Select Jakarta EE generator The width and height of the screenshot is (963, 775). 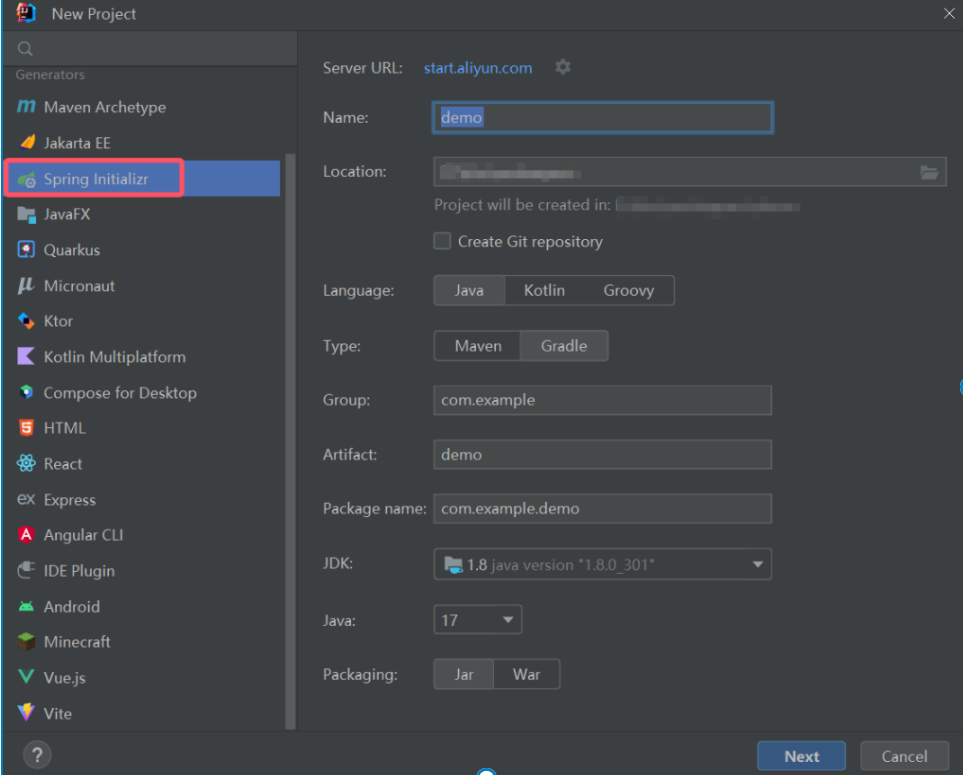pos(142,142)
